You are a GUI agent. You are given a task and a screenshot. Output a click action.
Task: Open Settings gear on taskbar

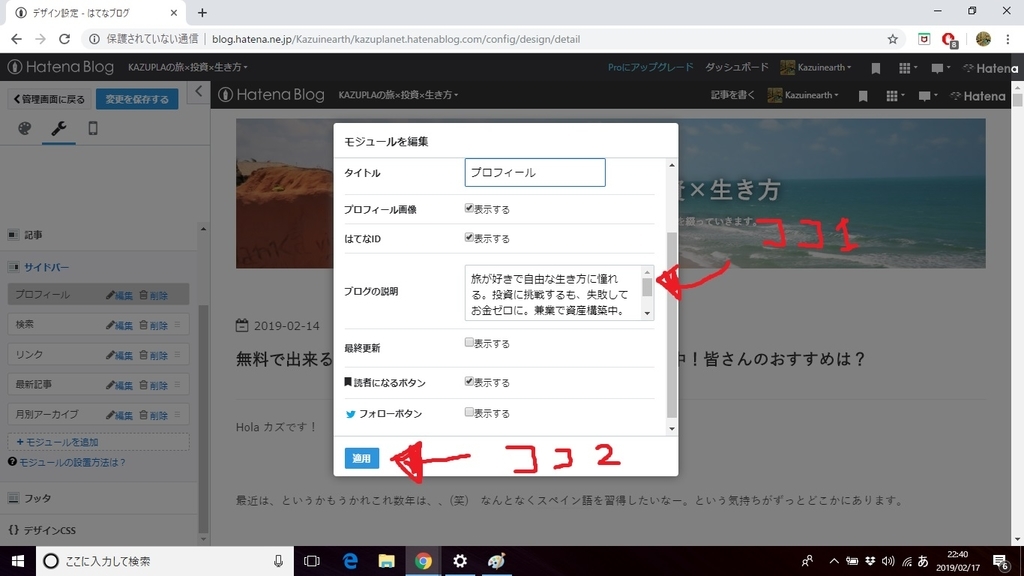tap(460, 561)
